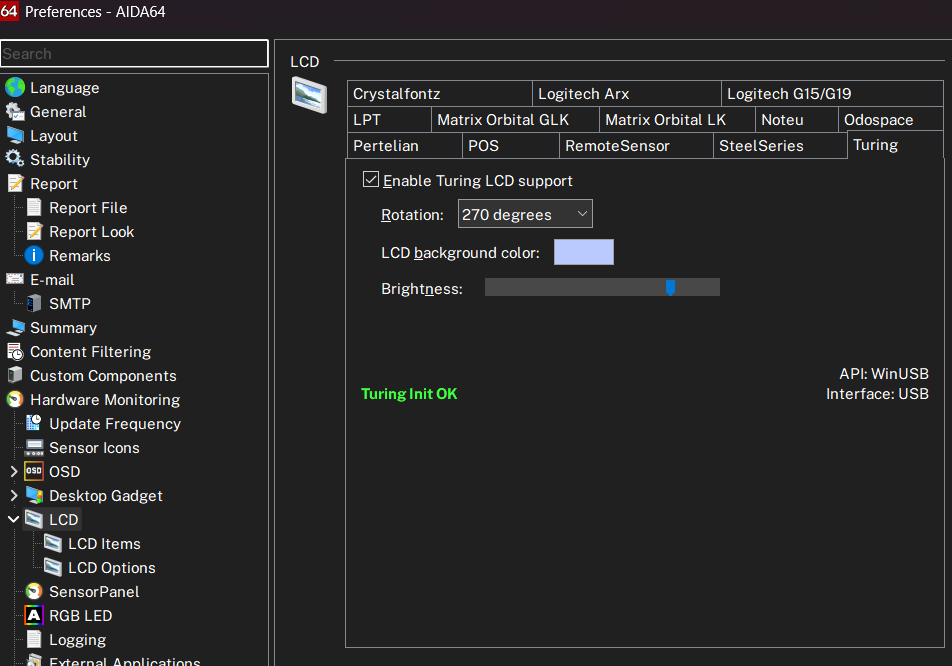
Task: Collapse the LCD tree node
Action: click(x=13, y=520)
